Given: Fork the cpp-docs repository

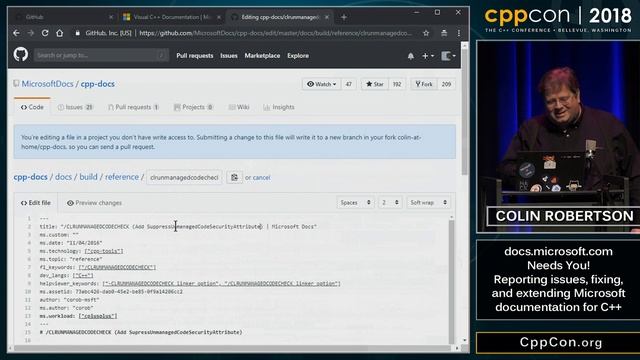Looking at the screenshot, I should [424, 84].
